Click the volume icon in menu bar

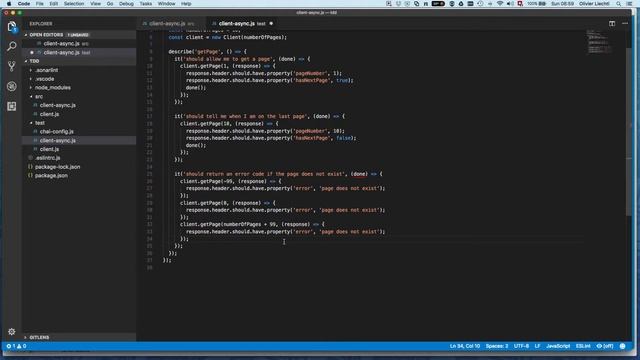[x=510, y=4]
